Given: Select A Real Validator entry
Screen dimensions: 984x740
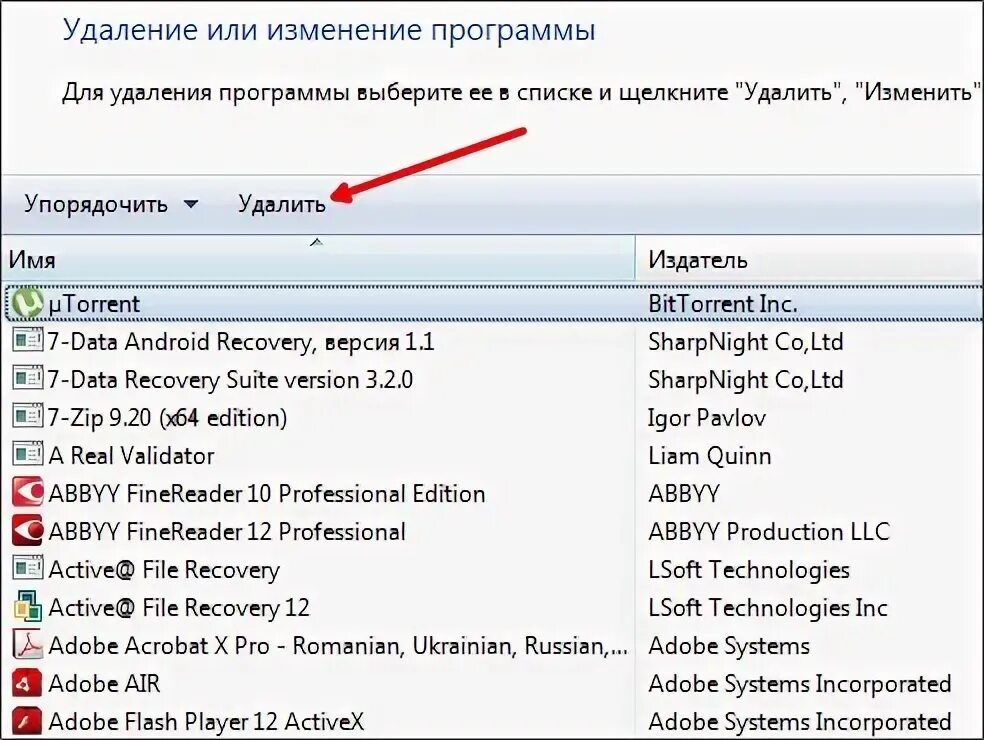Looking at the screenshot, I should [x=131, y=456].
